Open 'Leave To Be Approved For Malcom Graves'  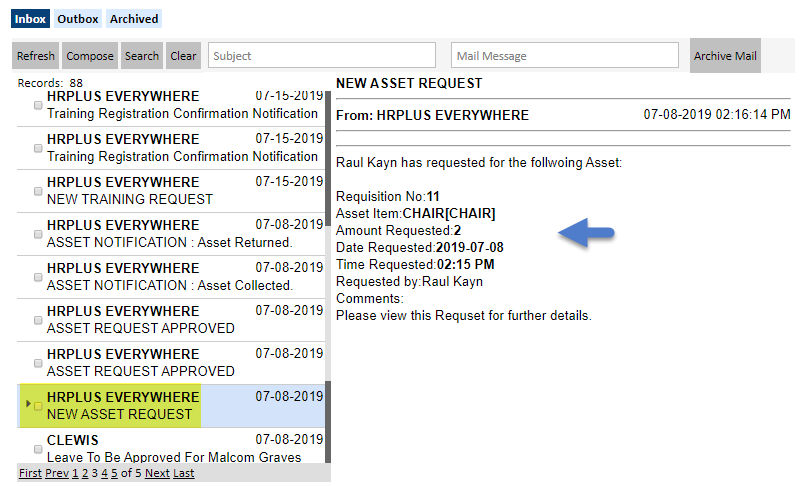174,457
